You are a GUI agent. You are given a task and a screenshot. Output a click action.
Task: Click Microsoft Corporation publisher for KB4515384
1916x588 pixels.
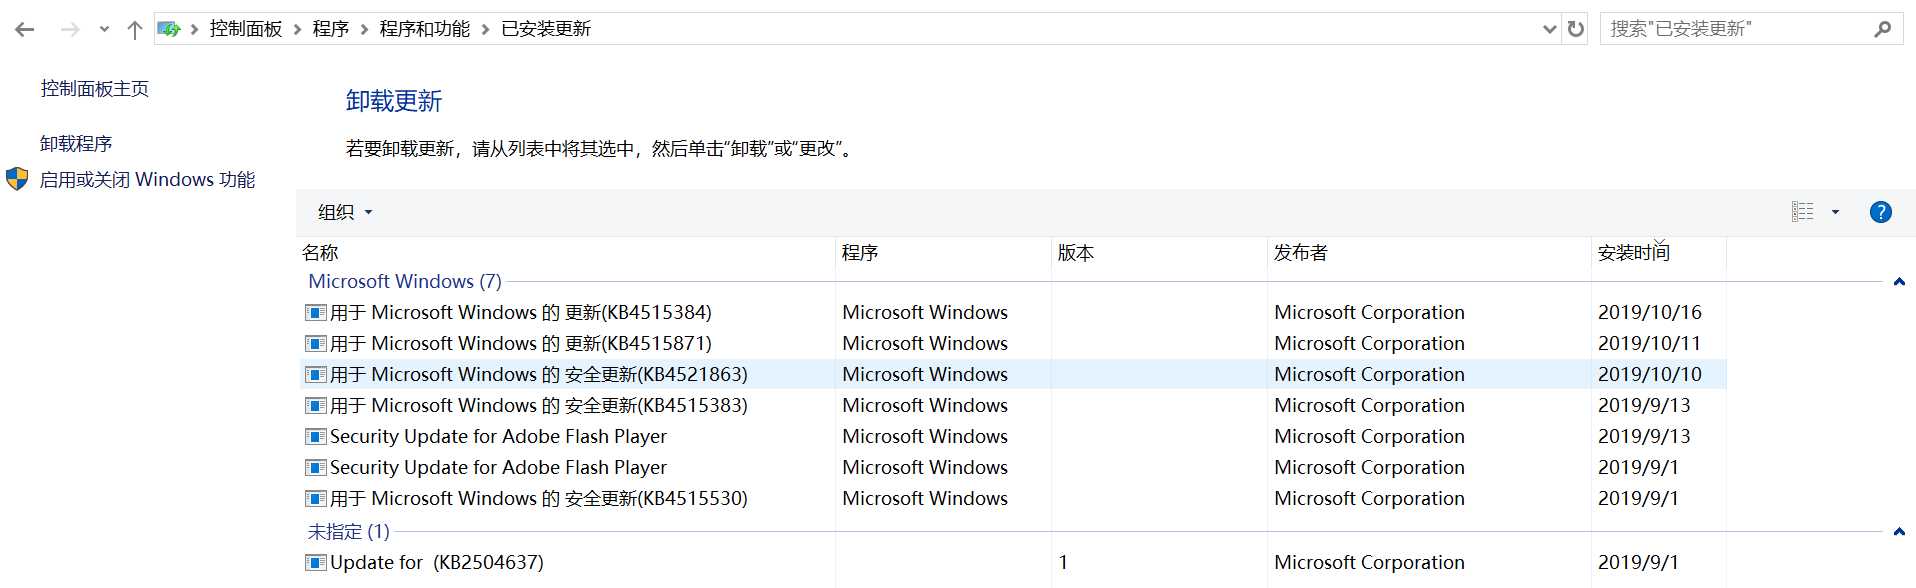(1369, 313)
